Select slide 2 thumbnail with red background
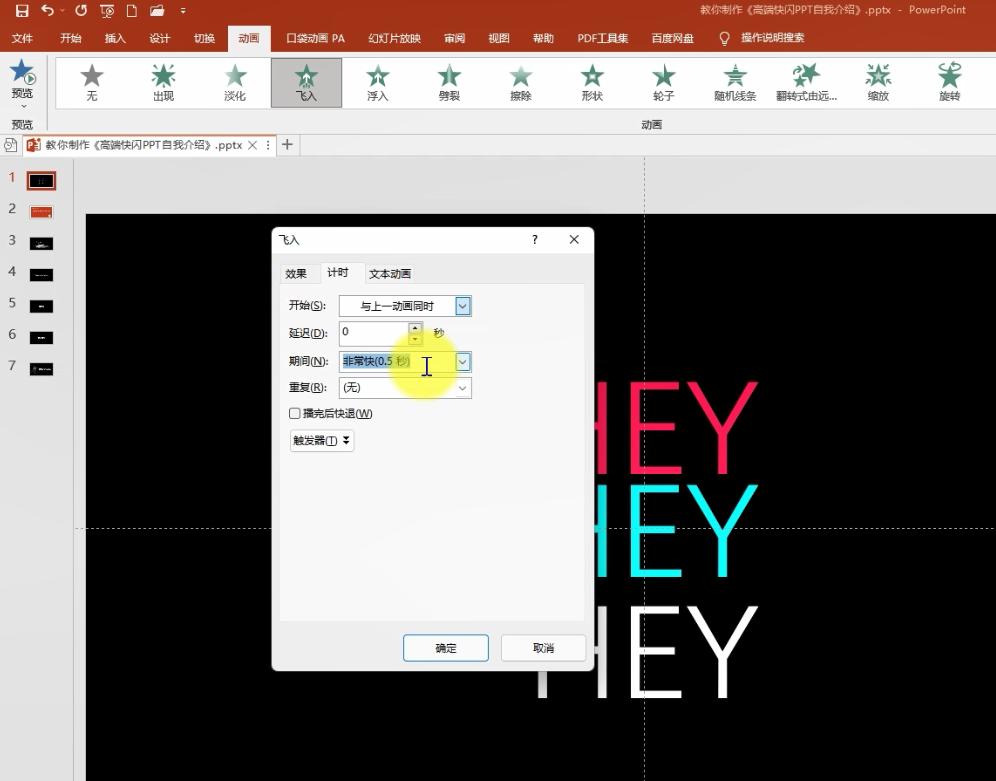The width and height of the screenshot is (996, 781). [41, 212]
